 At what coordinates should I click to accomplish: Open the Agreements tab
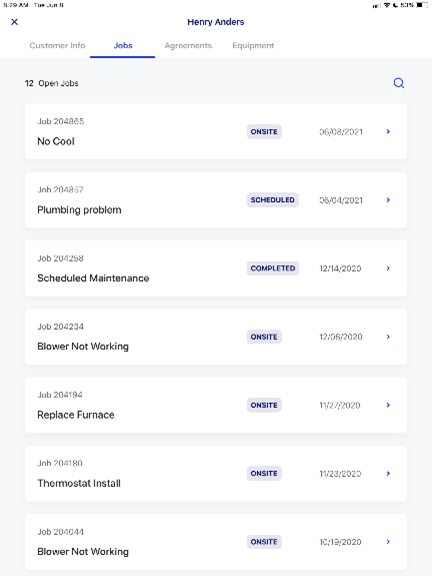click(188, 46)
